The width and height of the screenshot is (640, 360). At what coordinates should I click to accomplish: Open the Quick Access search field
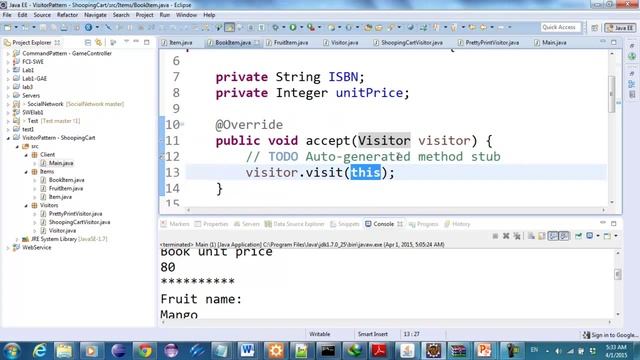tap(560, 27)
